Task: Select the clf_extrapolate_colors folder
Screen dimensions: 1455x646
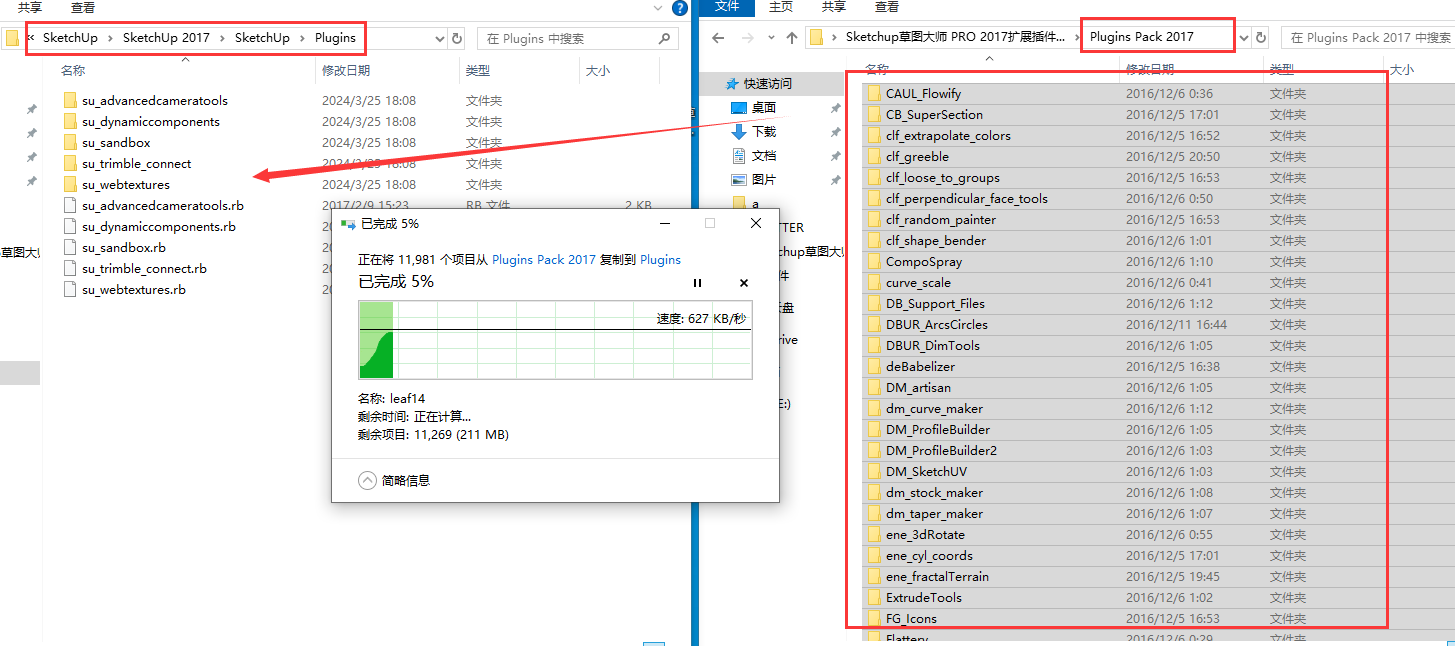Action: [948, 136]
